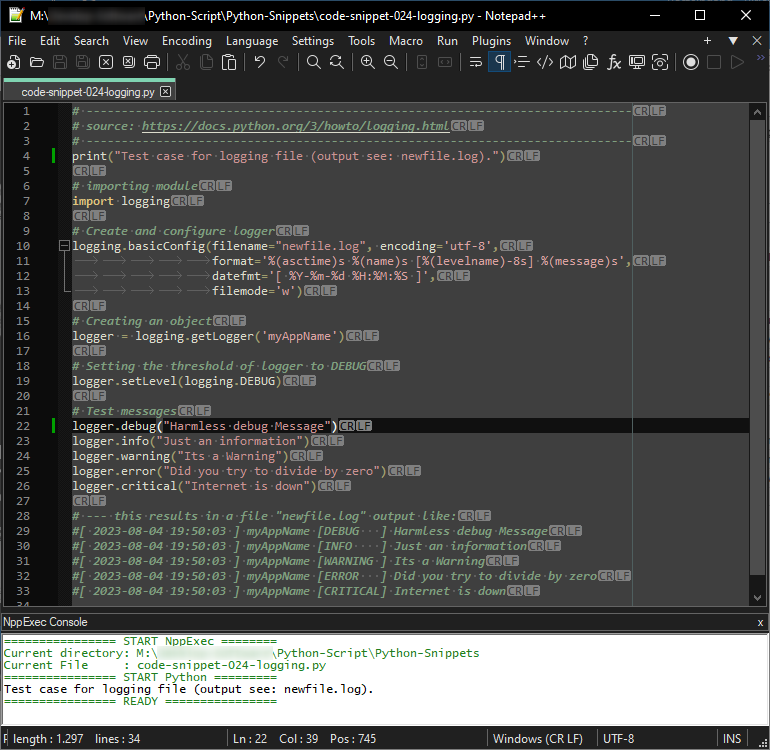
Task: Click the New file toolbar icon
Action: coord(13,62)
